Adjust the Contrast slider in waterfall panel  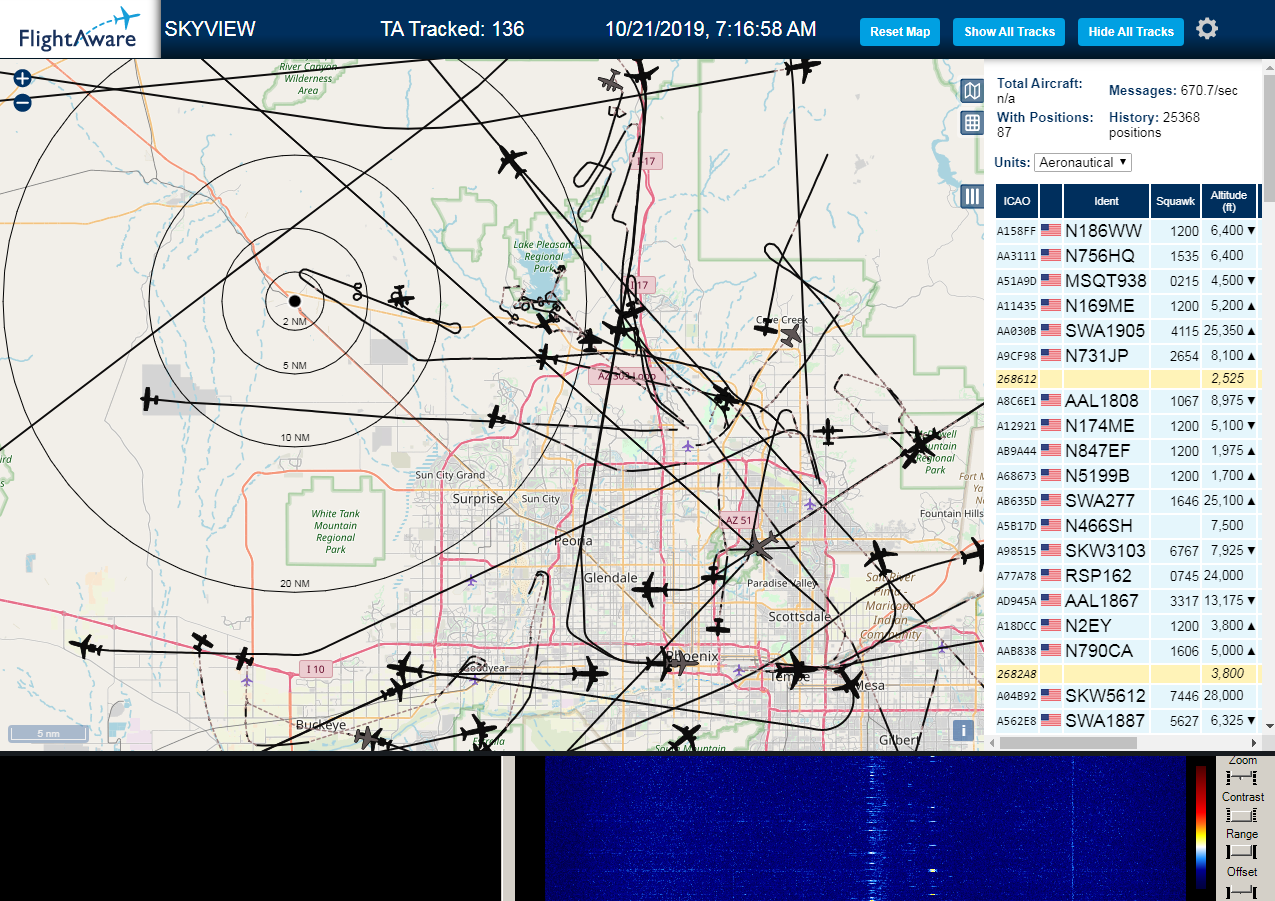click(1241, 815)
